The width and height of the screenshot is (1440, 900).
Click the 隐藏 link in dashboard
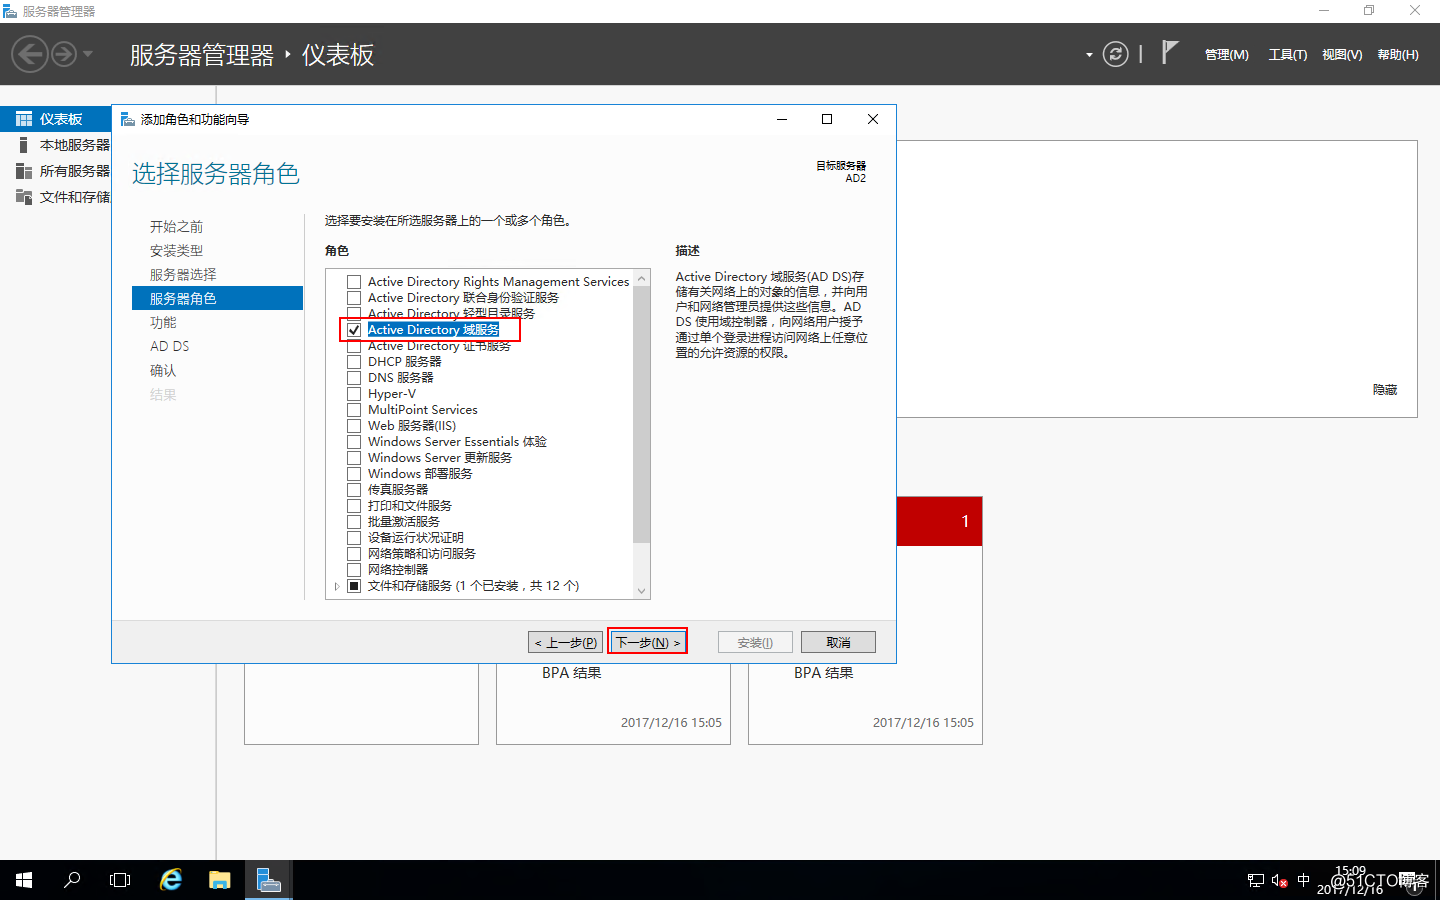1385,390
